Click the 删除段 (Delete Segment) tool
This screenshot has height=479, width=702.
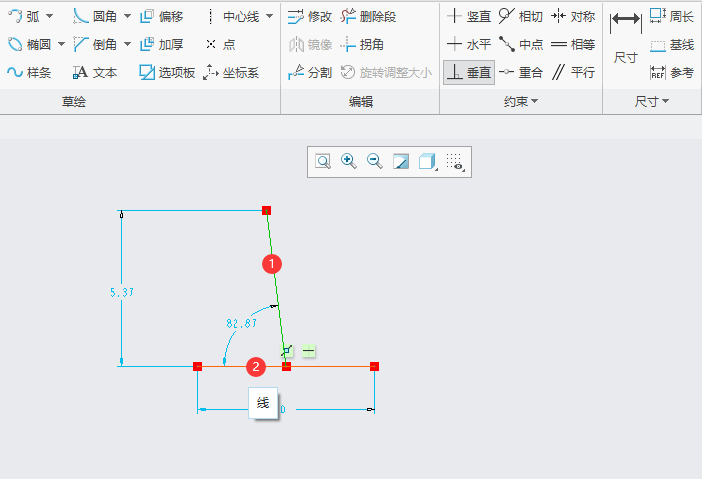[368, 17]
